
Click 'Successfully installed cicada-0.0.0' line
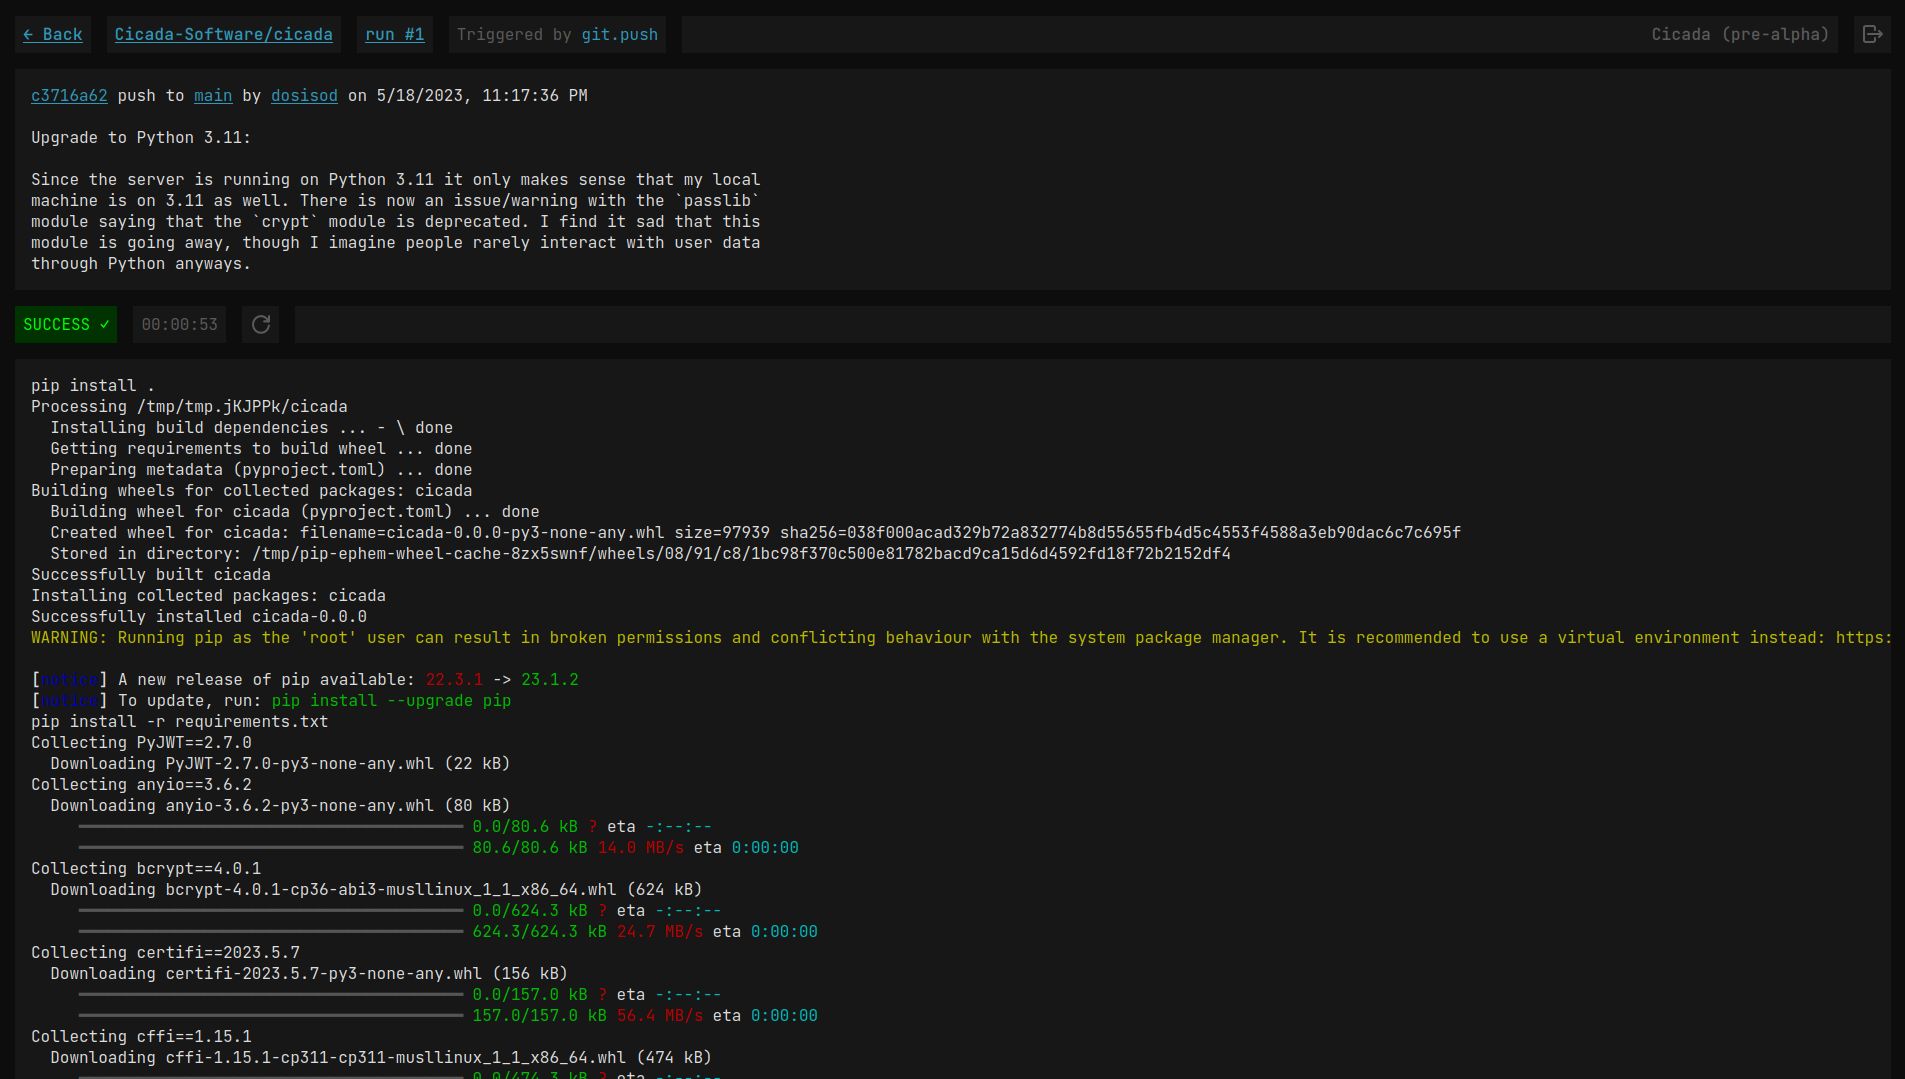[x=199, y=617]
